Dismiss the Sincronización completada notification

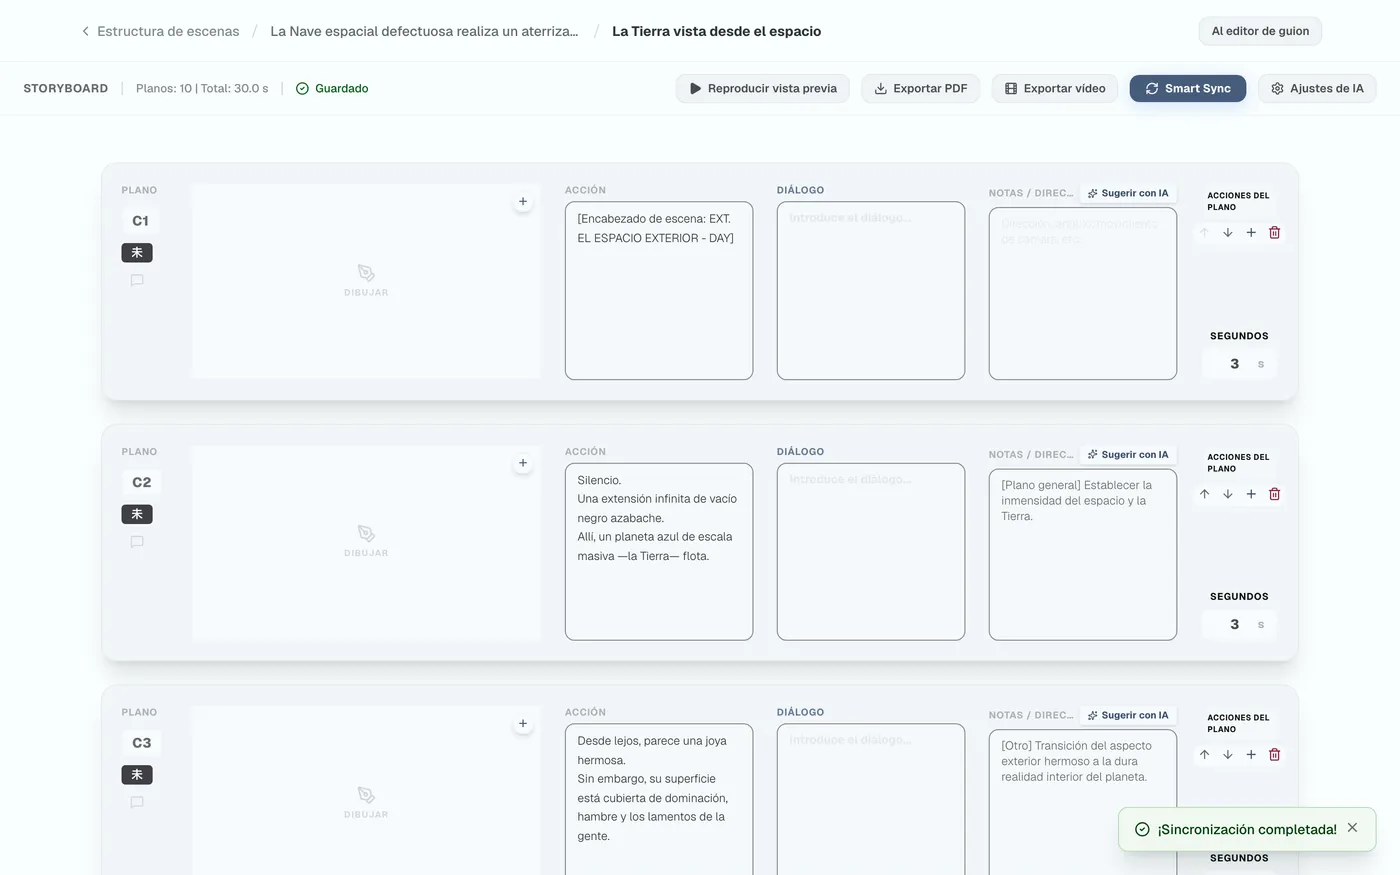click(1352, 828)
